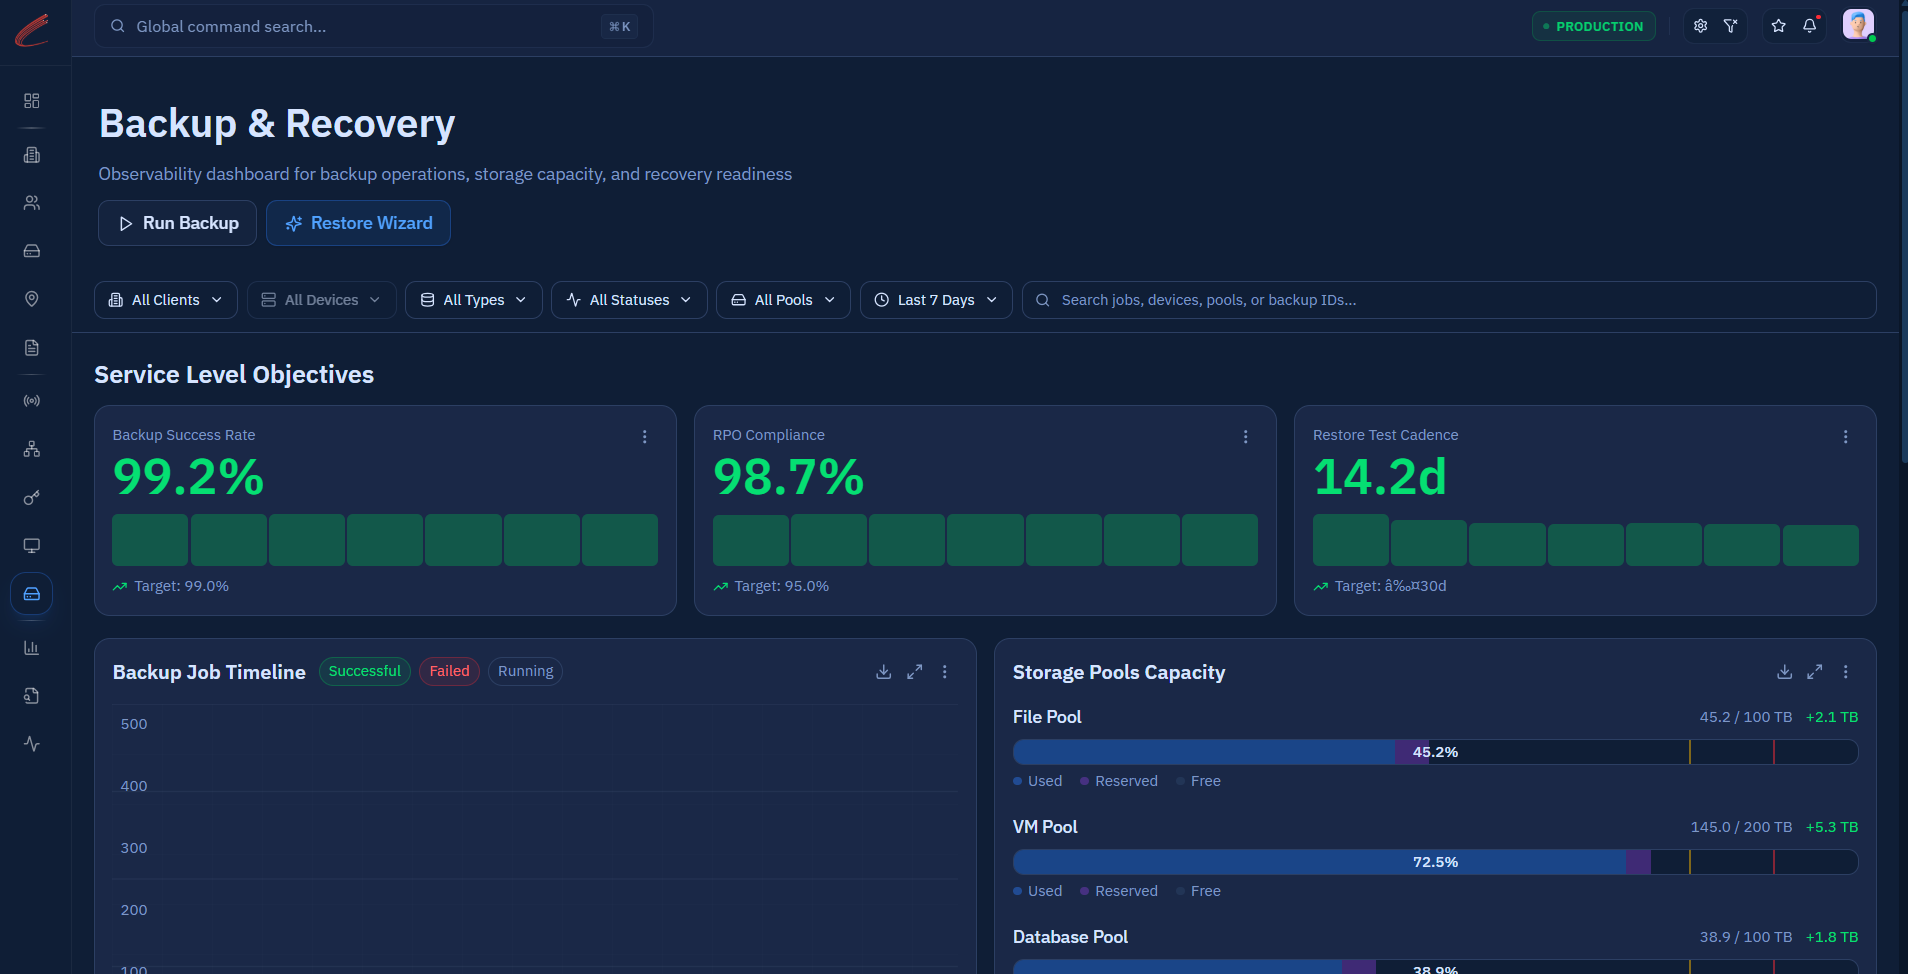Toggle Running series in timeline legend

click(525, 671)
